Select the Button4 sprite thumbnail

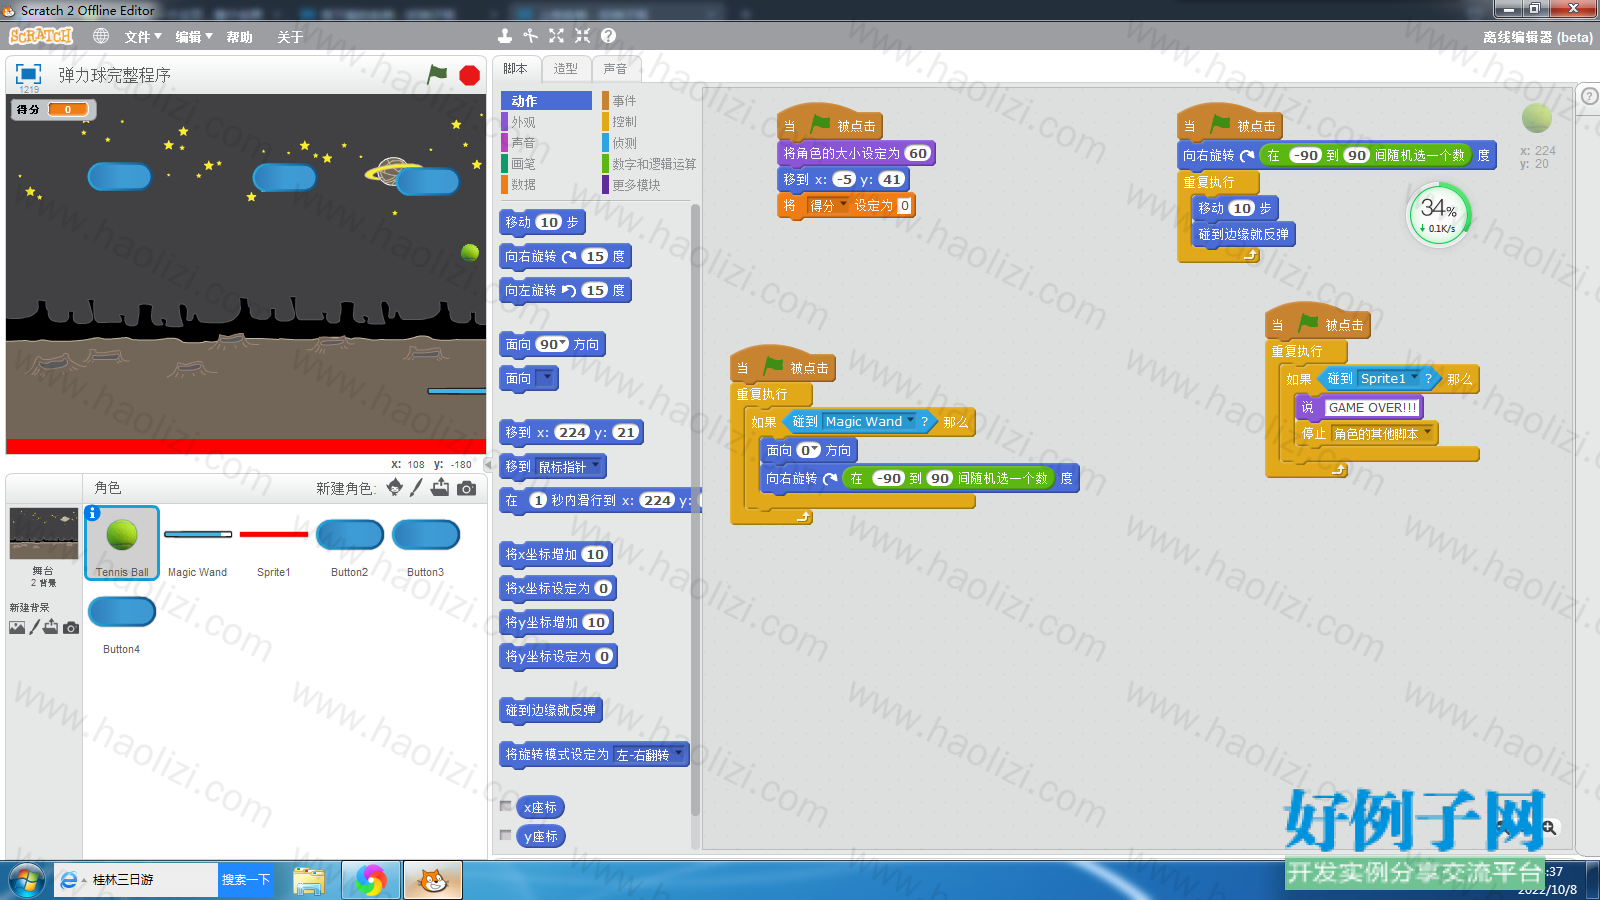click(x=122, y=620)
